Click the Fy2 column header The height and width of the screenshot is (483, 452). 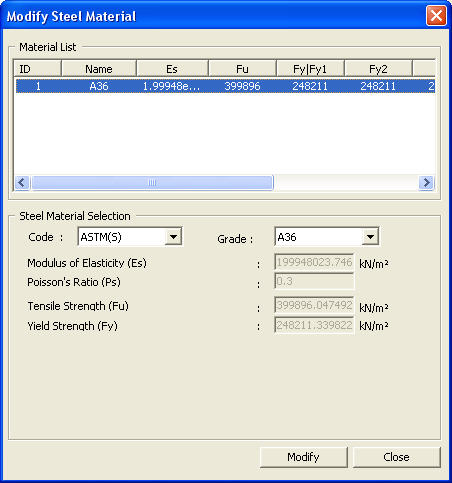378,69
